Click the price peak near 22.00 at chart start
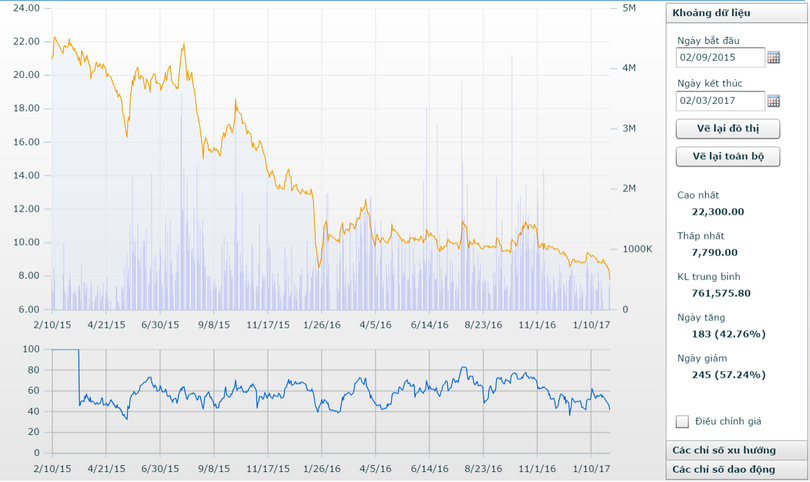The height and width of the screenshot is (482, 810). pyautogui.click(x=54, y=38)
